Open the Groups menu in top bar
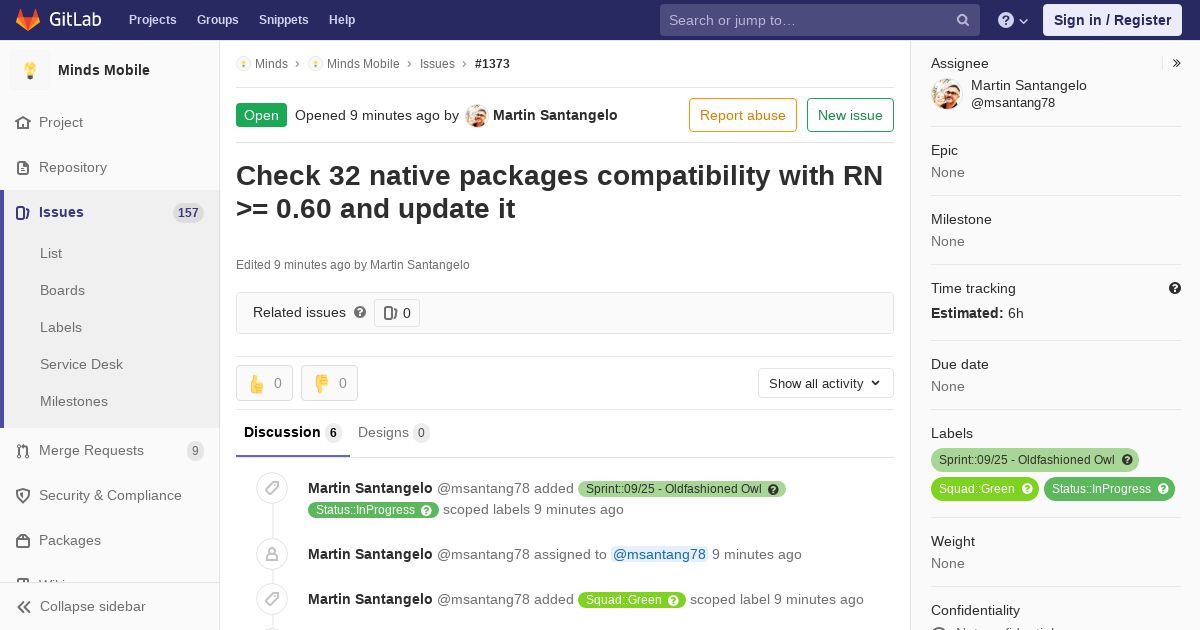Viewport: 1200px width, 630px height. [x=218, y=20]
